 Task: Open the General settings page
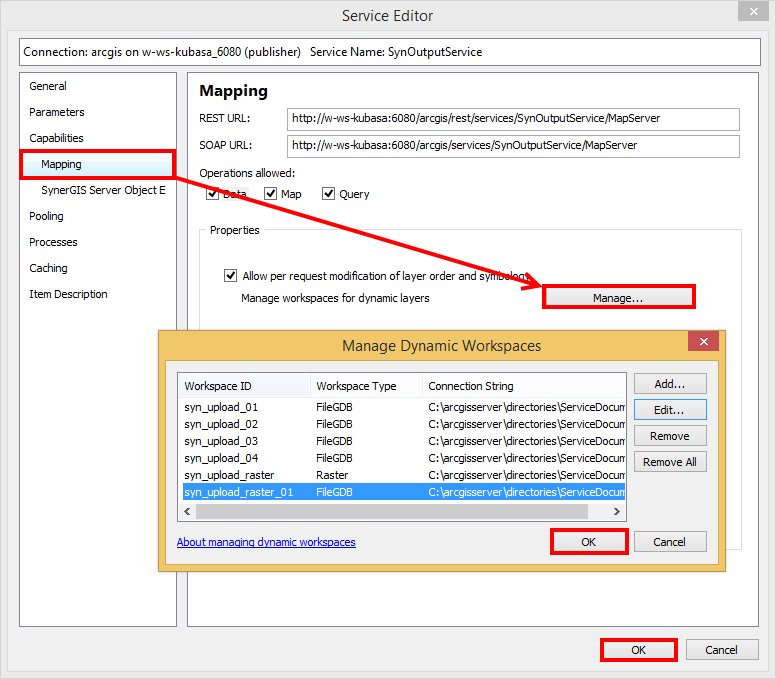coord(48,86)
